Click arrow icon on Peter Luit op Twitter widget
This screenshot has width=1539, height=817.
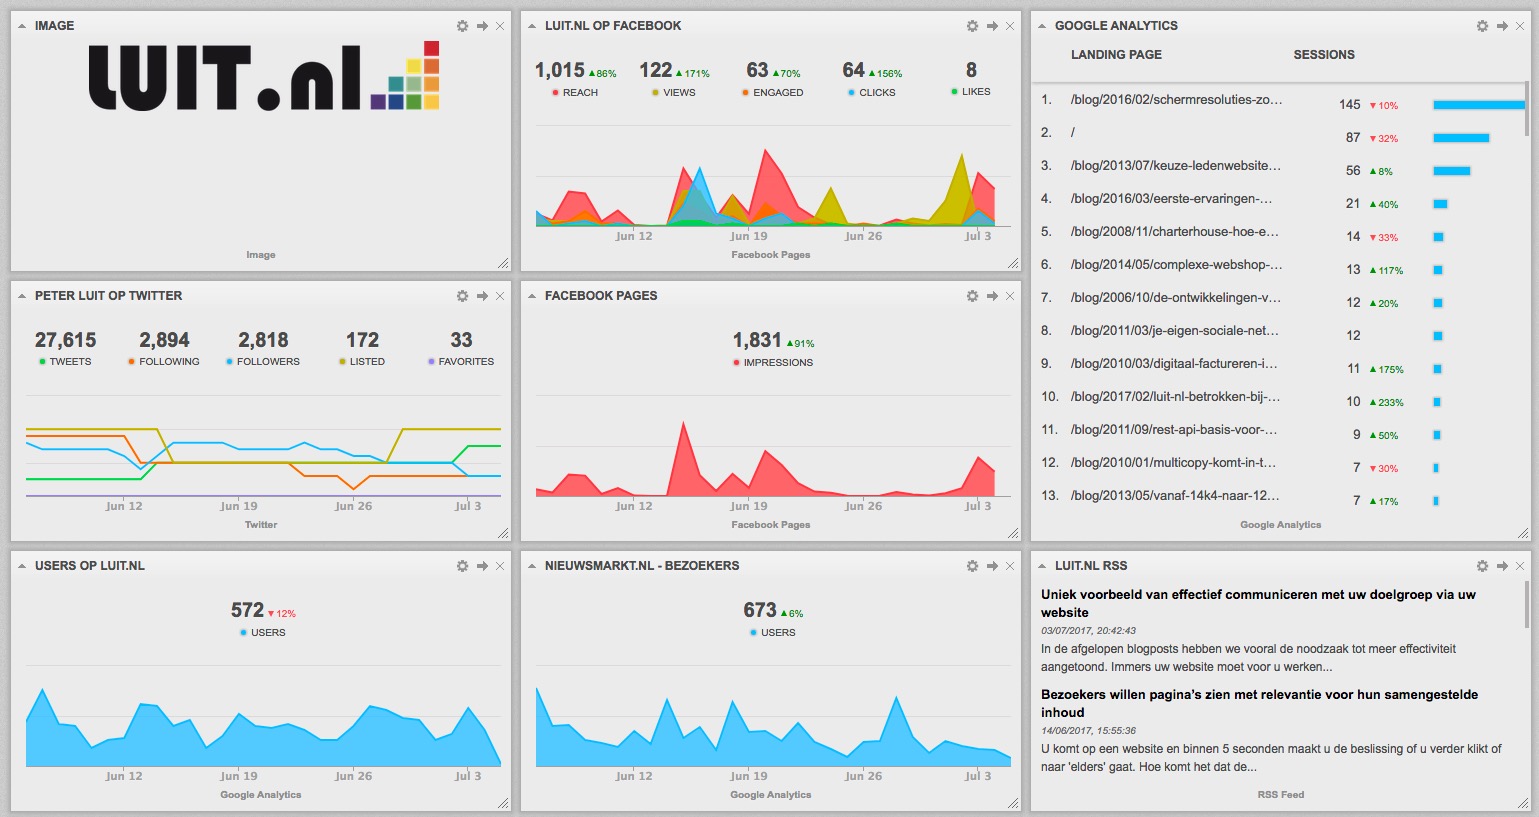tap(482, 296)
